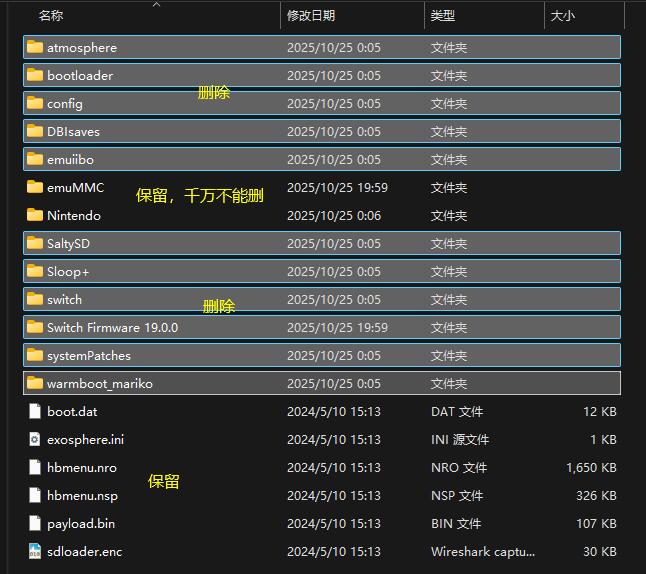Select the hbmenu.nro file icon
The height and width of the screenshot is (574, 646).
pos(35,467)
